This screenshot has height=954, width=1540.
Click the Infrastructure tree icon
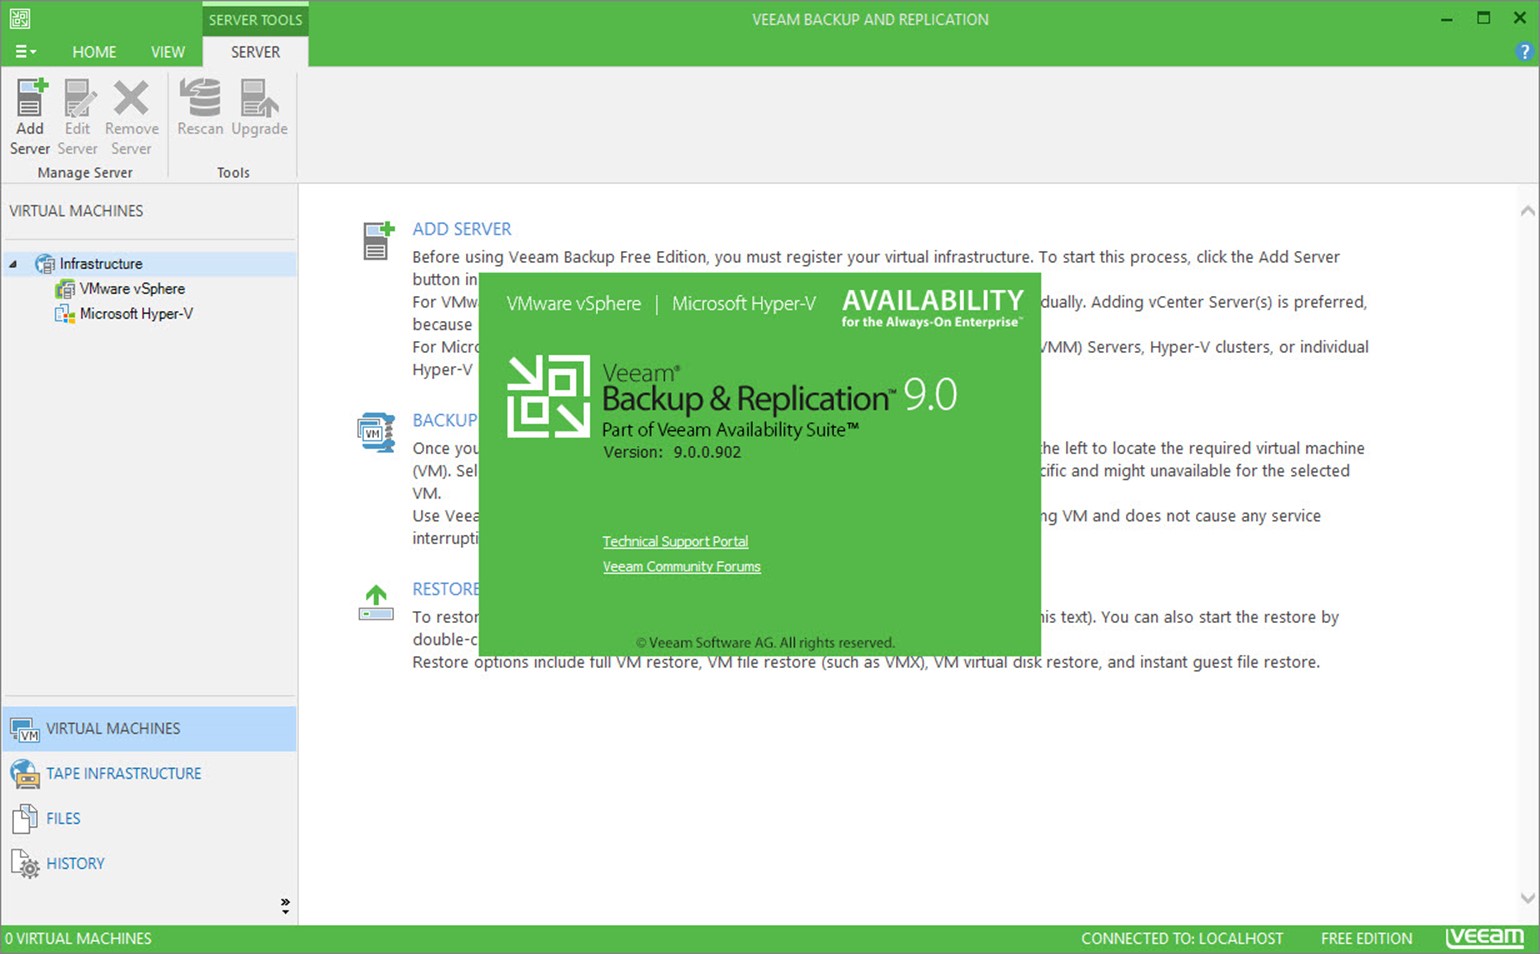45,264
